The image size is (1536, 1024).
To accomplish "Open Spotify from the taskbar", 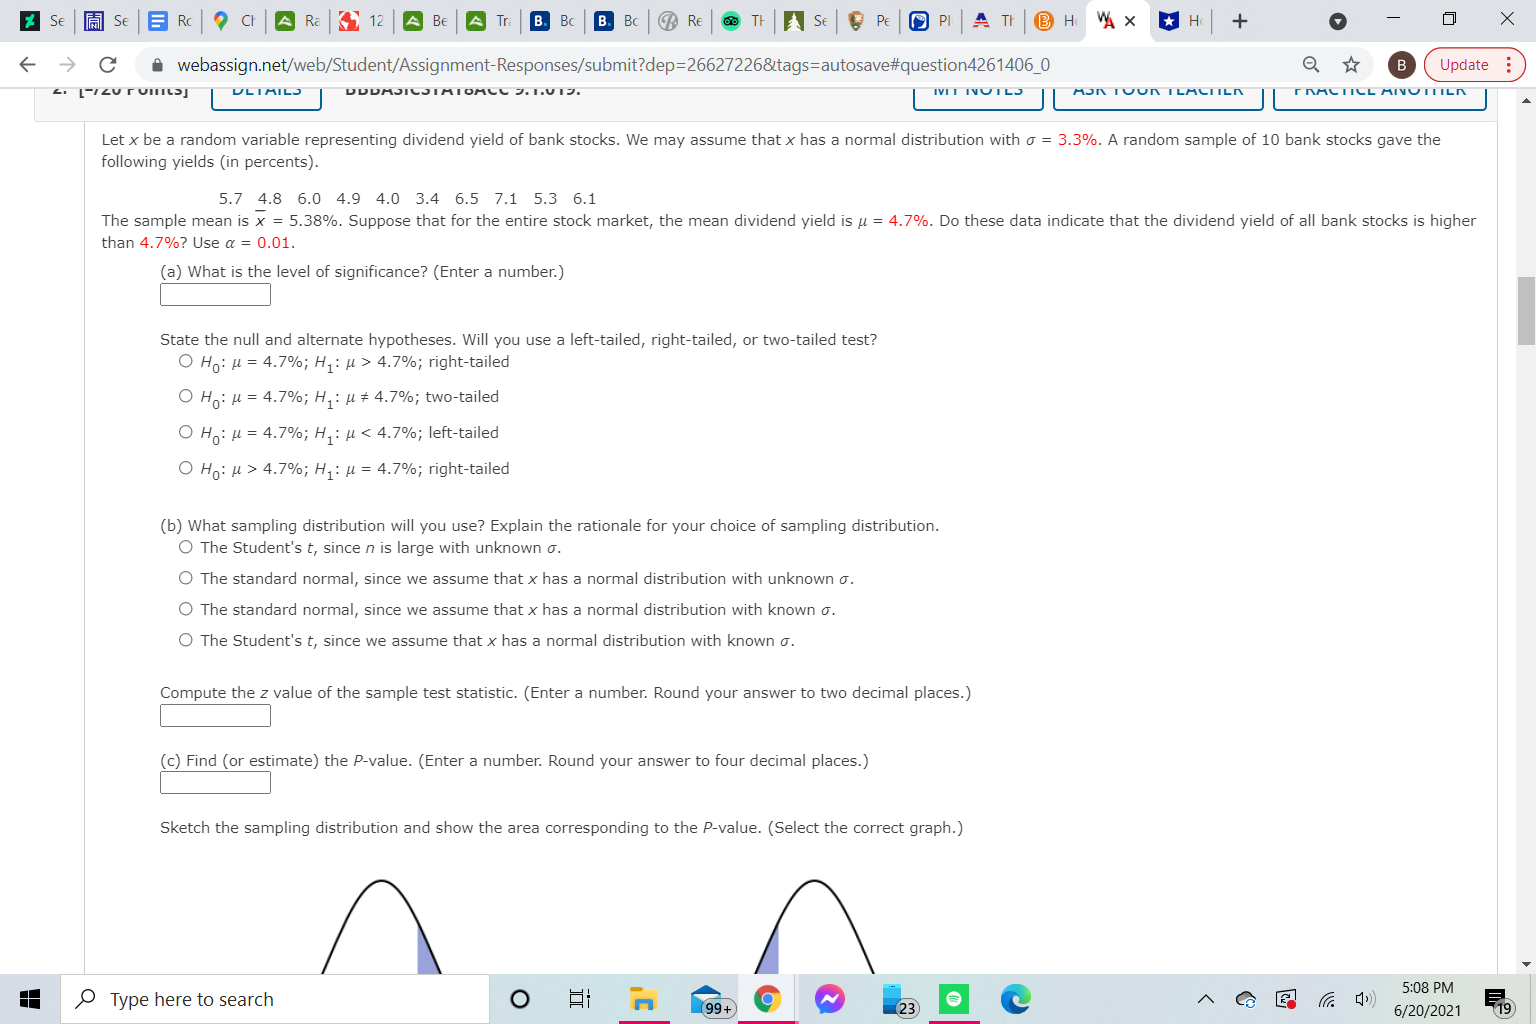I will point(953,998).
